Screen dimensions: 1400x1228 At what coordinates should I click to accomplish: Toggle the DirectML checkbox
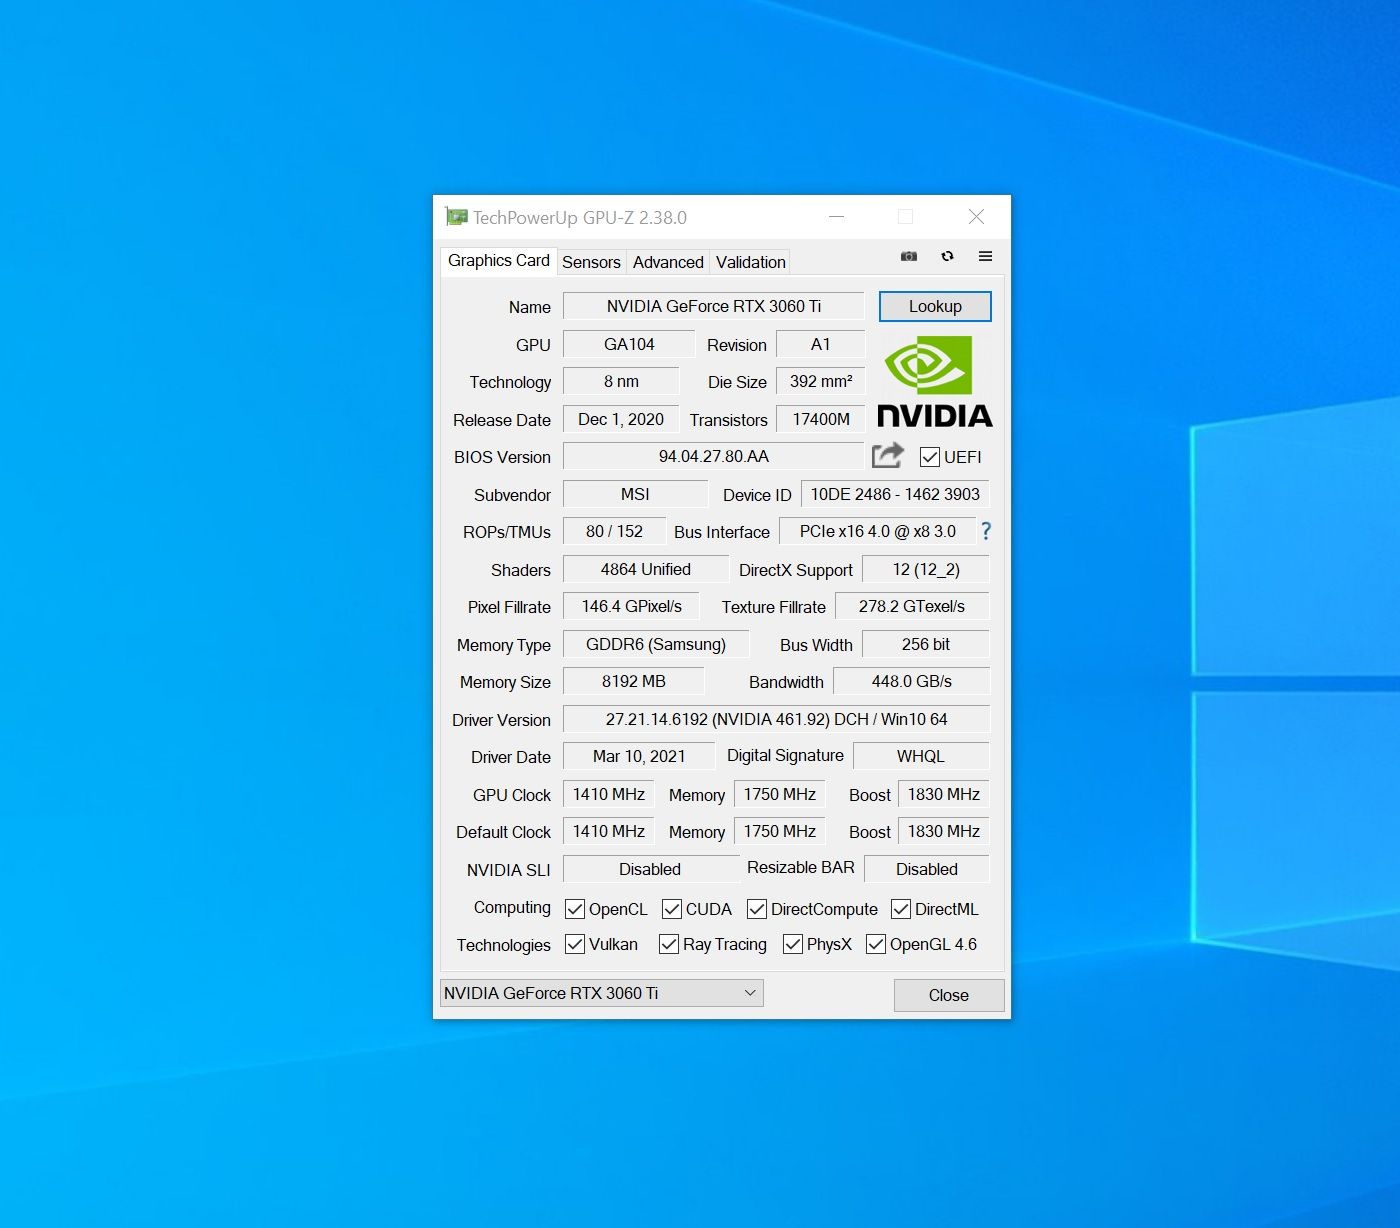click(x=901, y=909)
